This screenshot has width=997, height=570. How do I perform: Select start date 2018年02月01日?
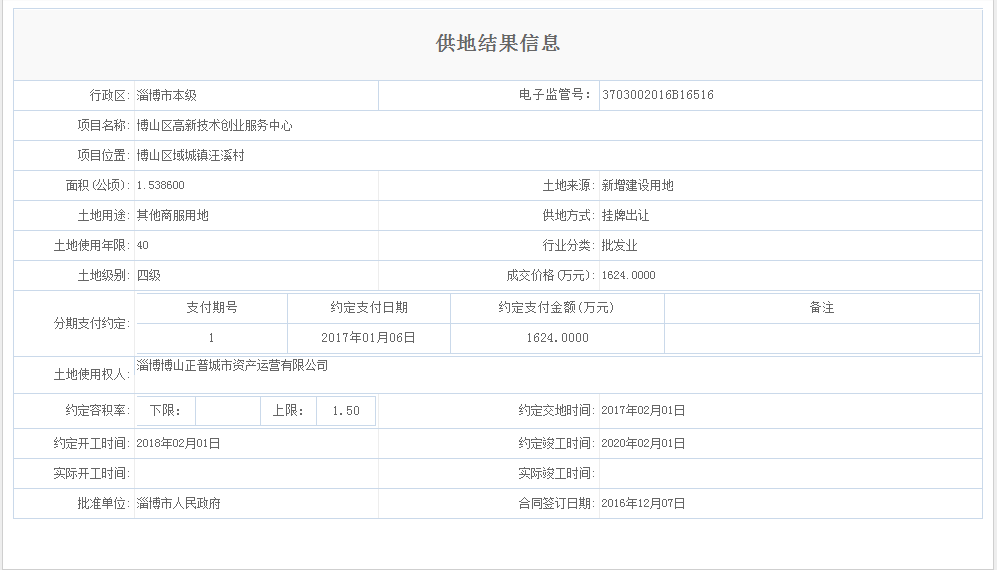[x=179, y=443]
